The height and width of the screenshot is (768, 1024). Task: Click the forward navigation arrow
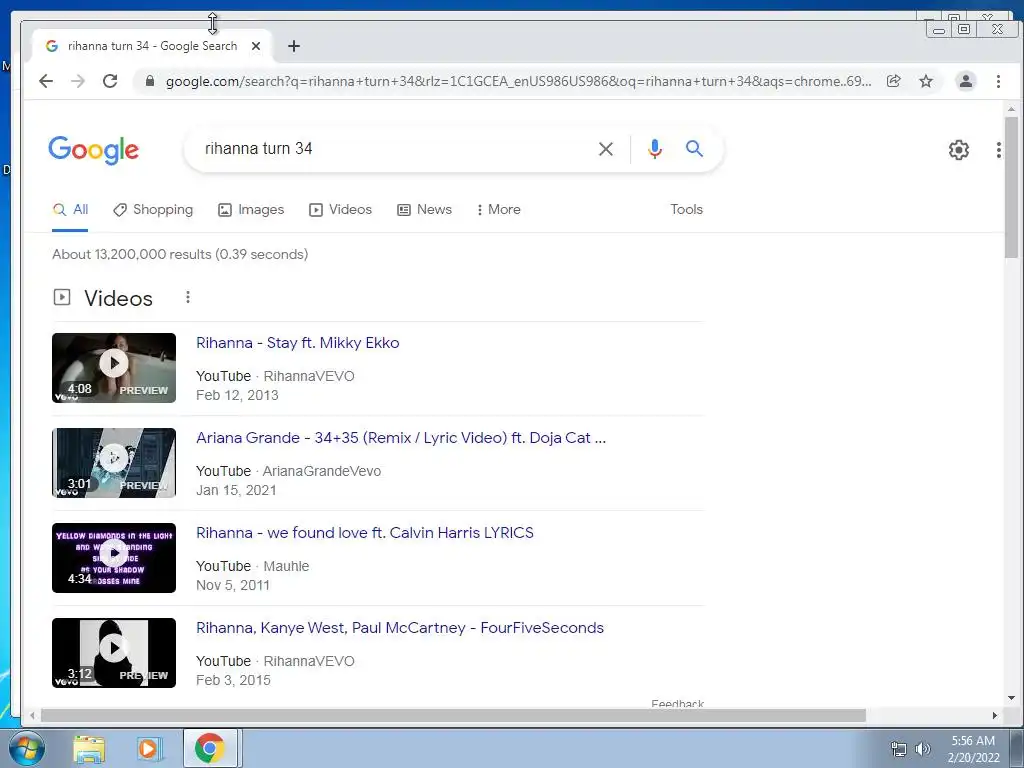pos(78,81)
